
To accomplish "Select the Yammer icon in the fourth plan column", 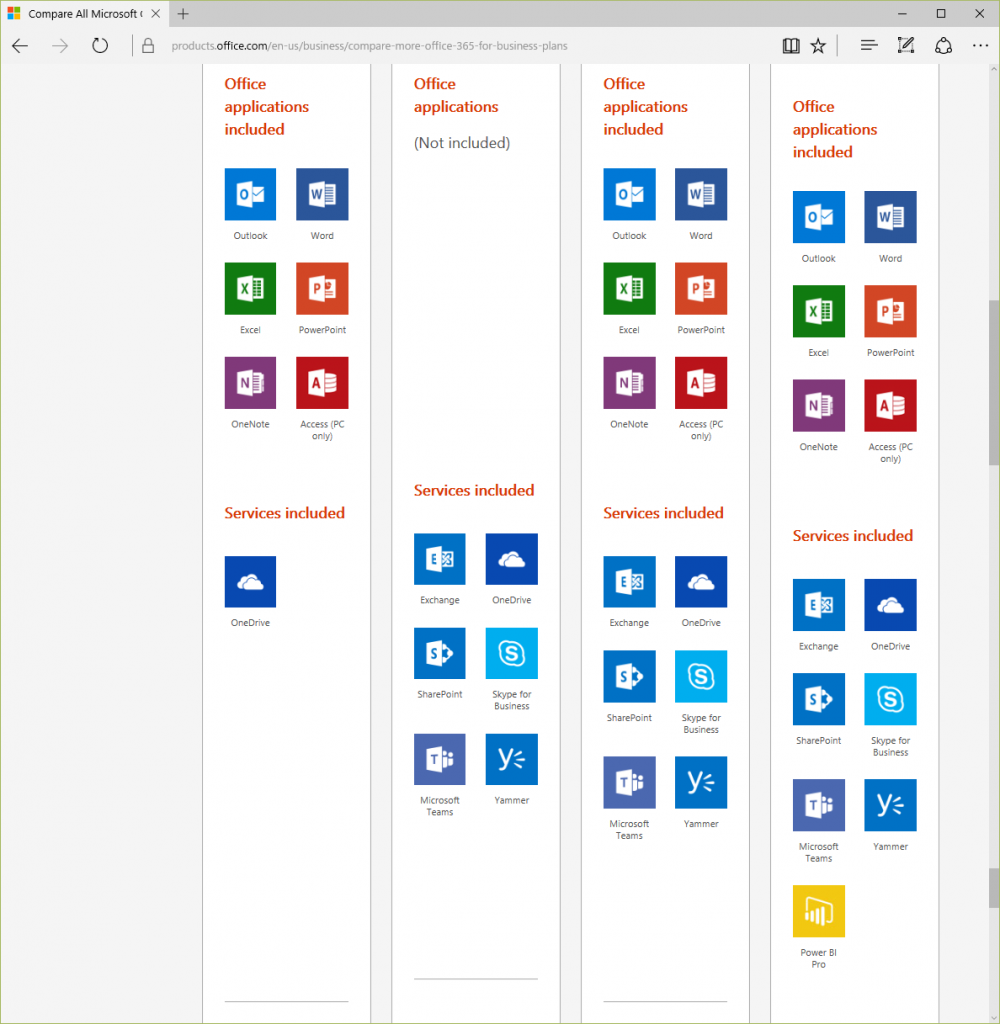I will point(890,805).
